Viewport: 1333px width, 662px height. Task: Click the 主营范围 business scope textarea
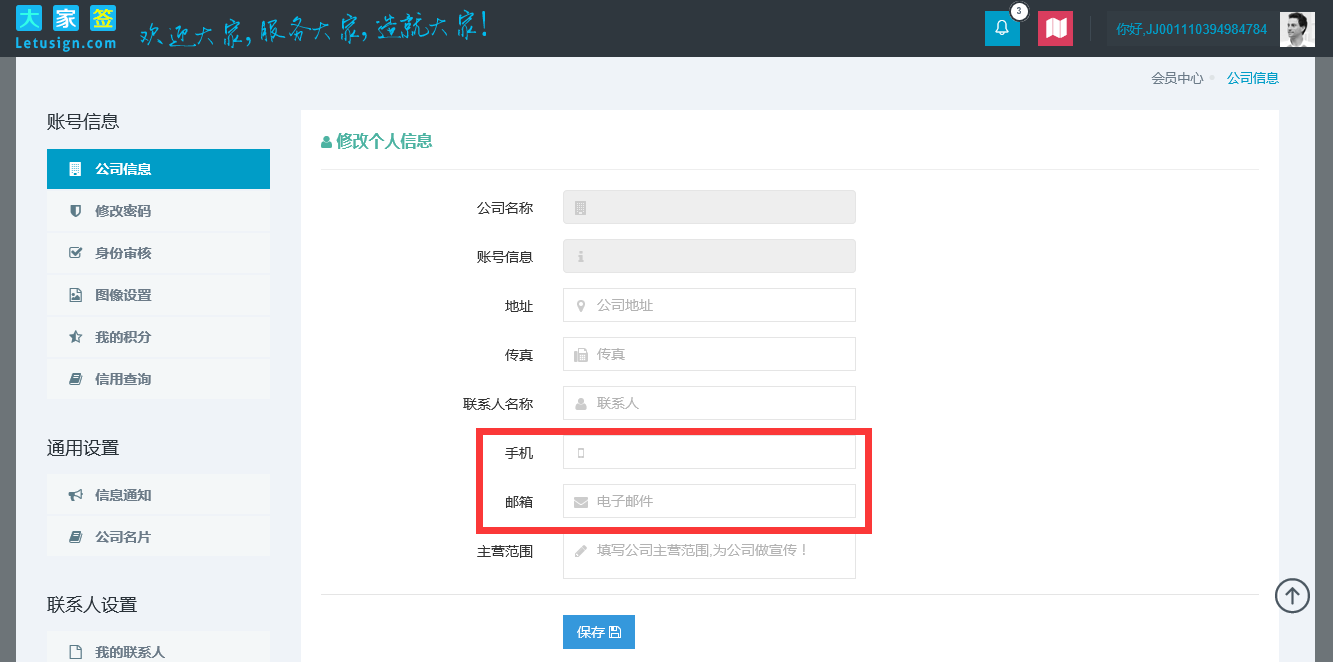(x=720, y=557)
